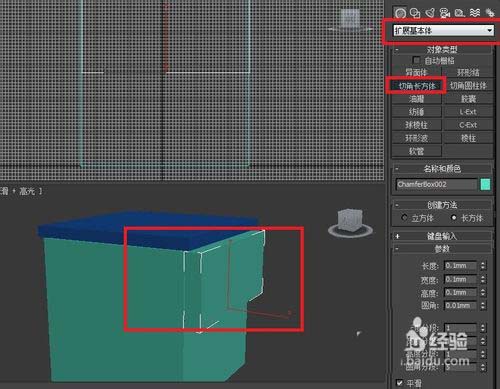
Task: Click the ChamferBox002 name field
Action: (437, 184)
